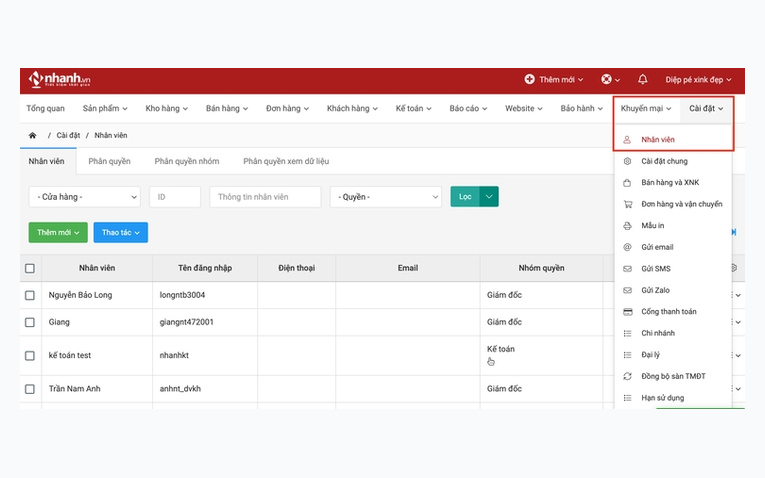This screenshot has width=765, height=478.
Task: Click the envelope icon for Gửi Zalo
Action: [x=627, y=290]
